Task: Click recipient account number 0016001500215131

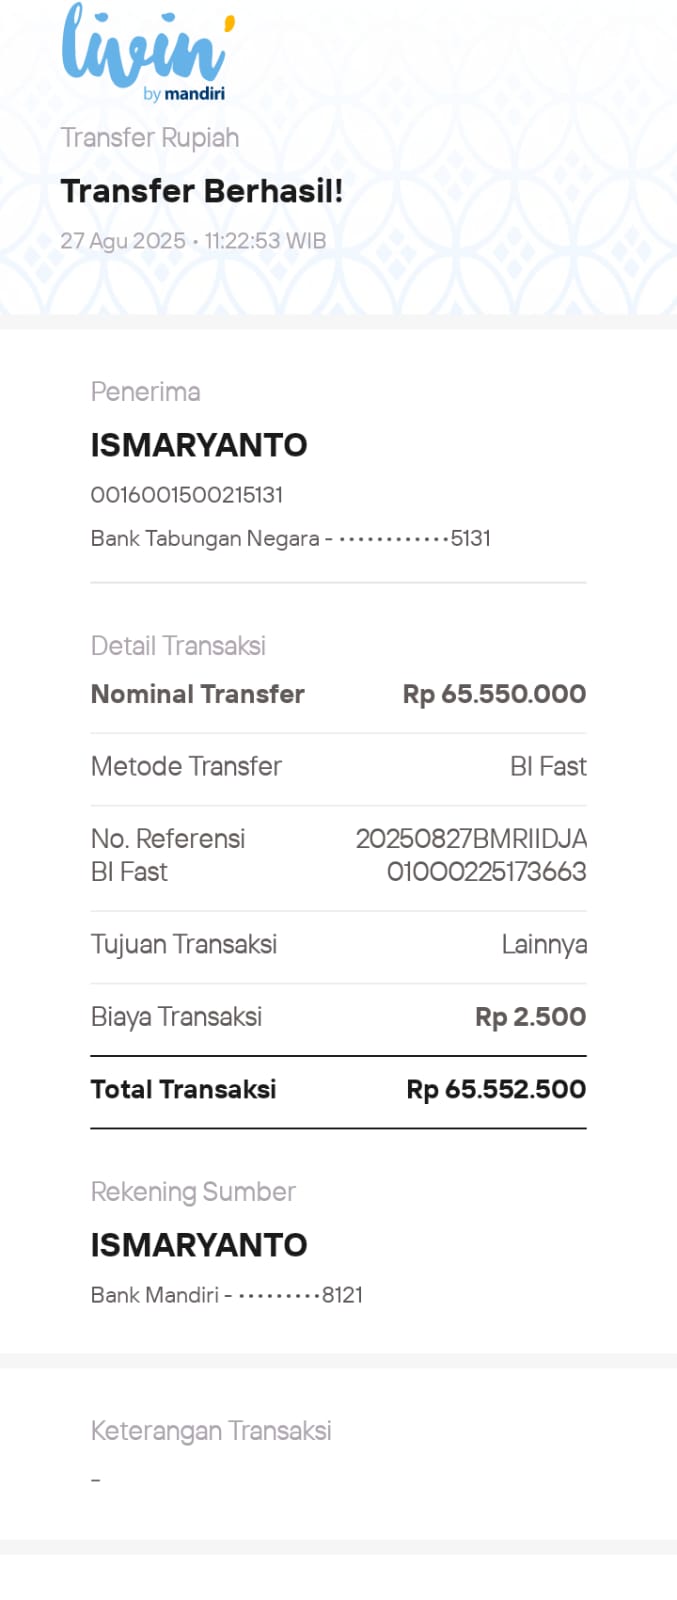Action: click(187, 495)
